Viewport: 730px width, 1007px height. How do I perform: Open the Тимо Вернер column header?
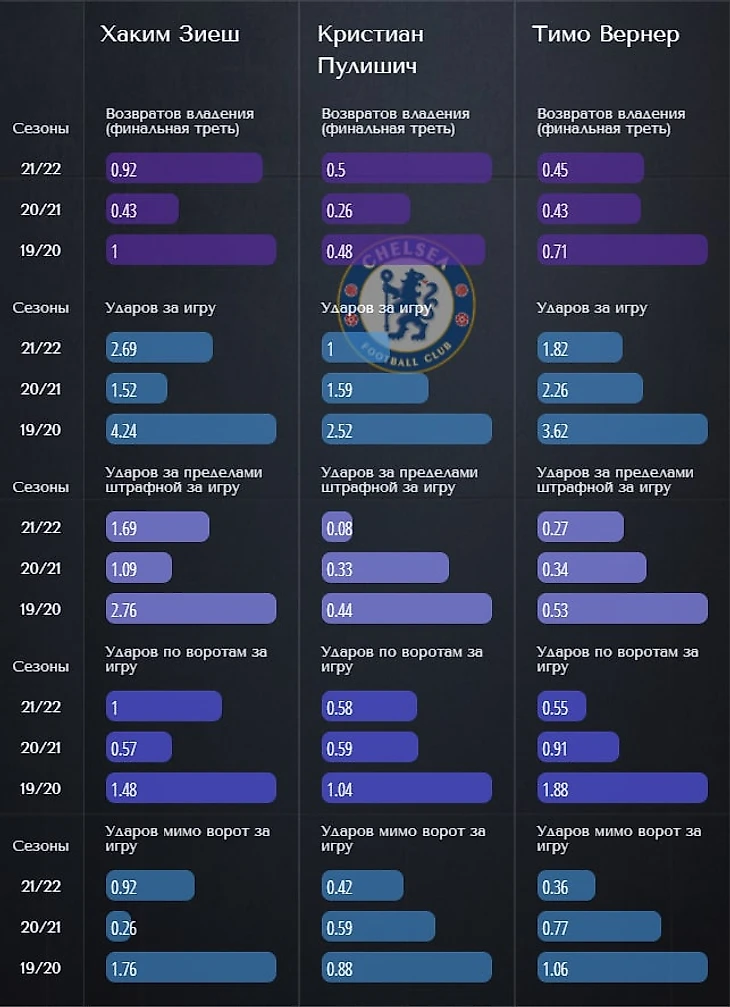click(606, 35)
